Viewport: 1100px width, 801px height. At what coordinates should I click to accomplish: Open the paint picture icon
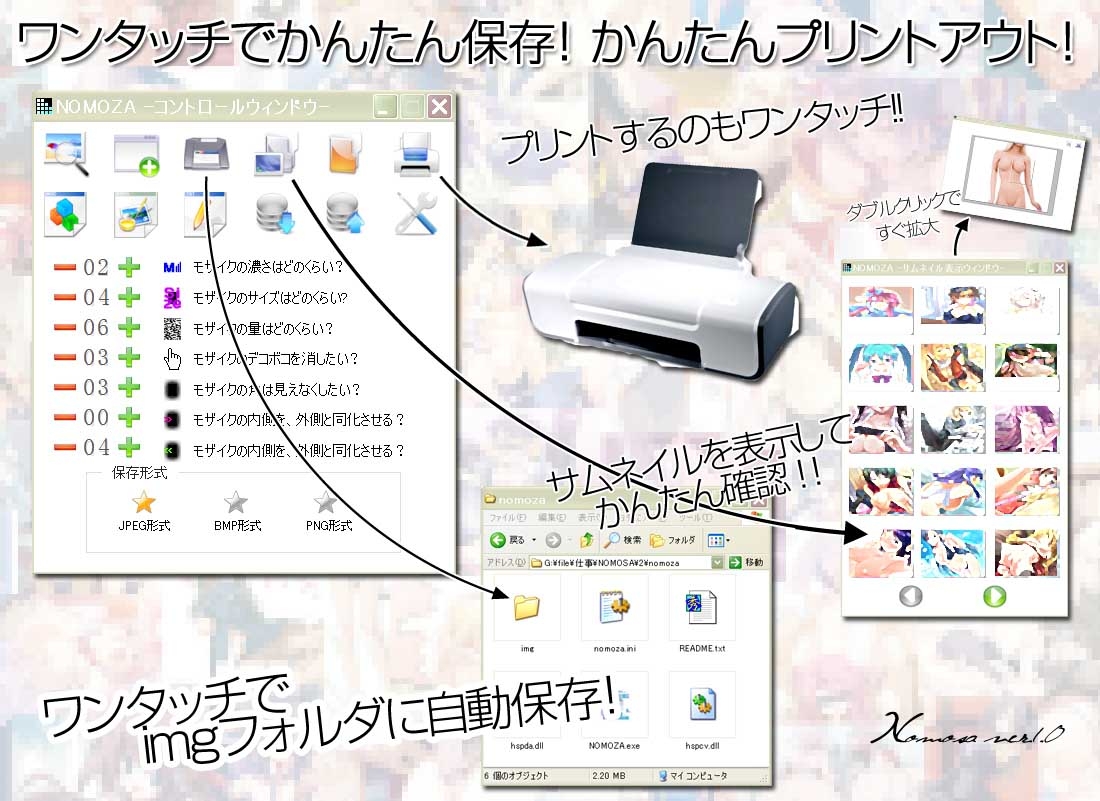click(x=136, y=213)
